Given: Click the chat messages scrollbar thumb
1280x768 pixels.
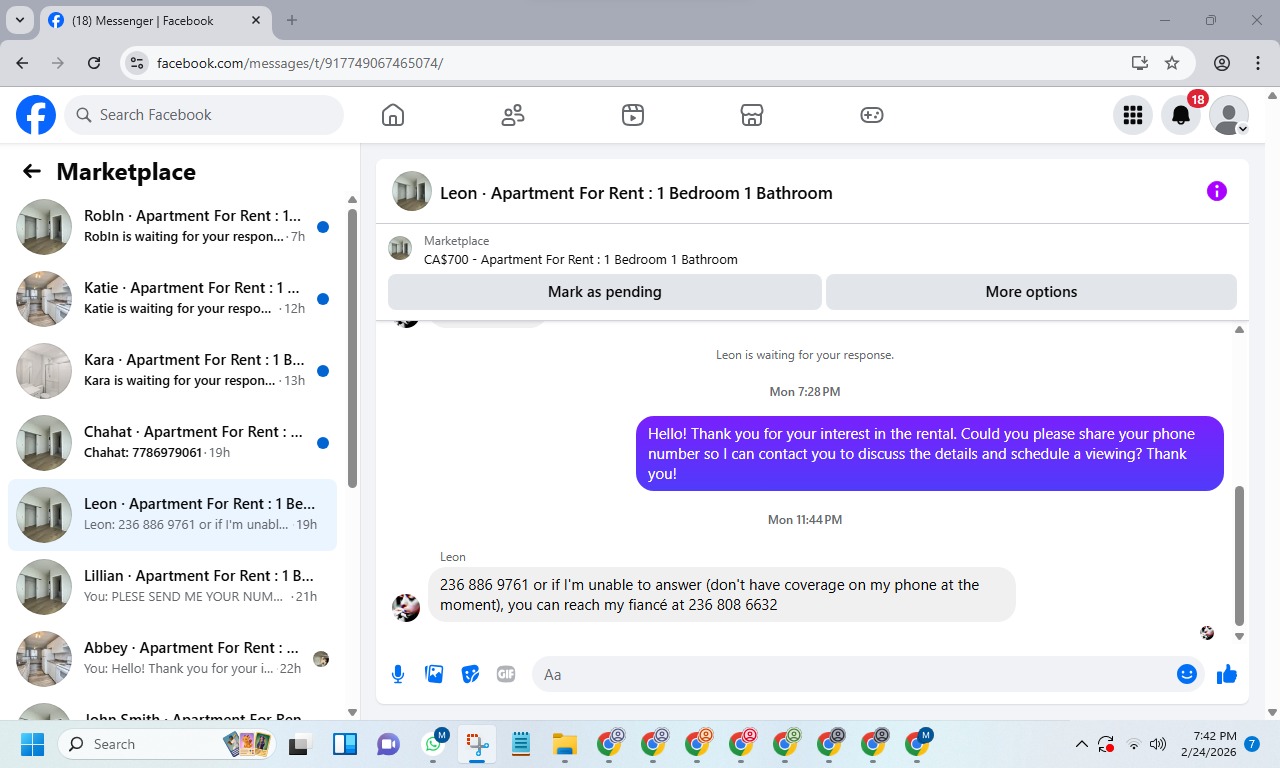Looking at the screenshot, I should click(x=1240, y=555).
